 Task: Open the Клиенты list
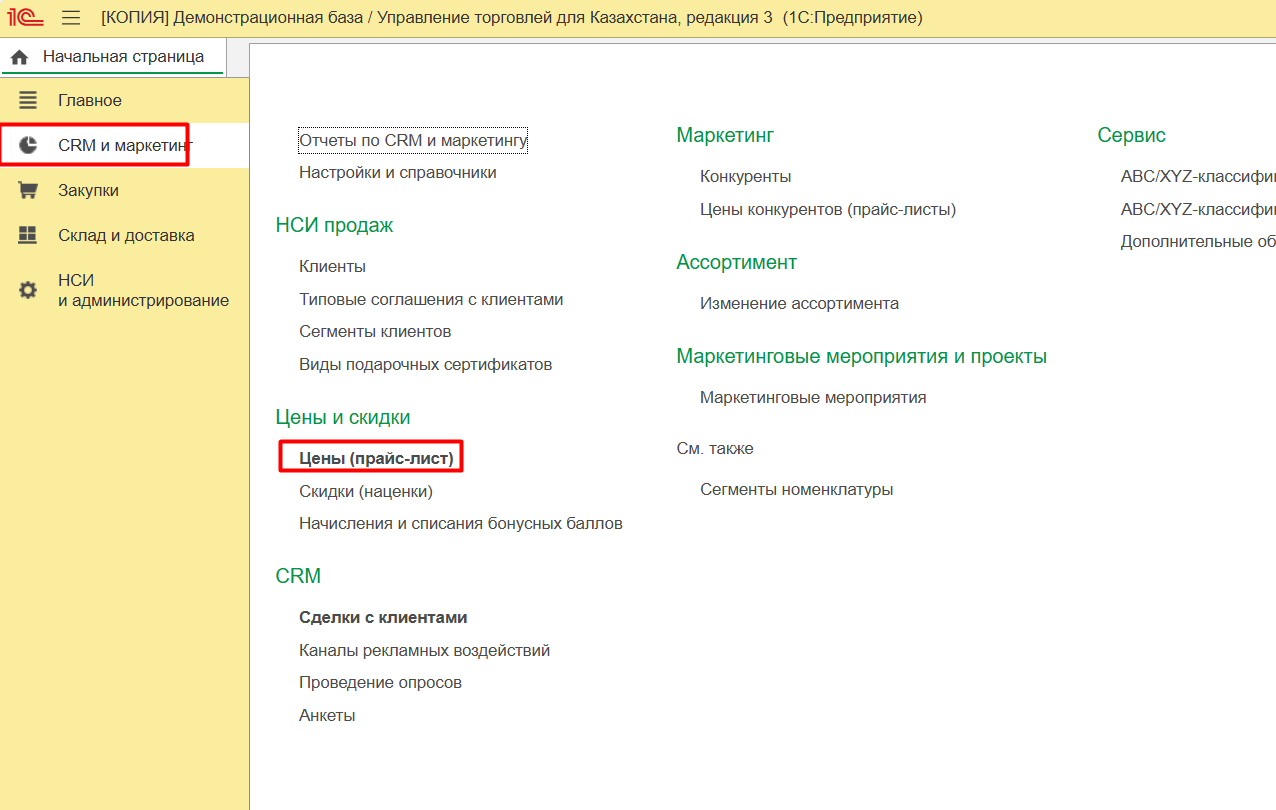click(x=332, y=266)
